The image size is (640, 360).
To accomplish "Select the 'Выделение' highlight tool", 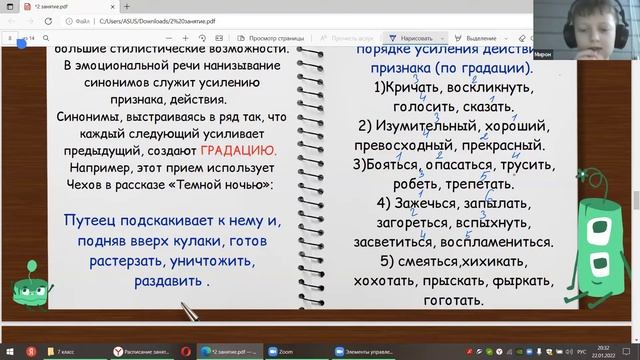I will coord(476,38).
